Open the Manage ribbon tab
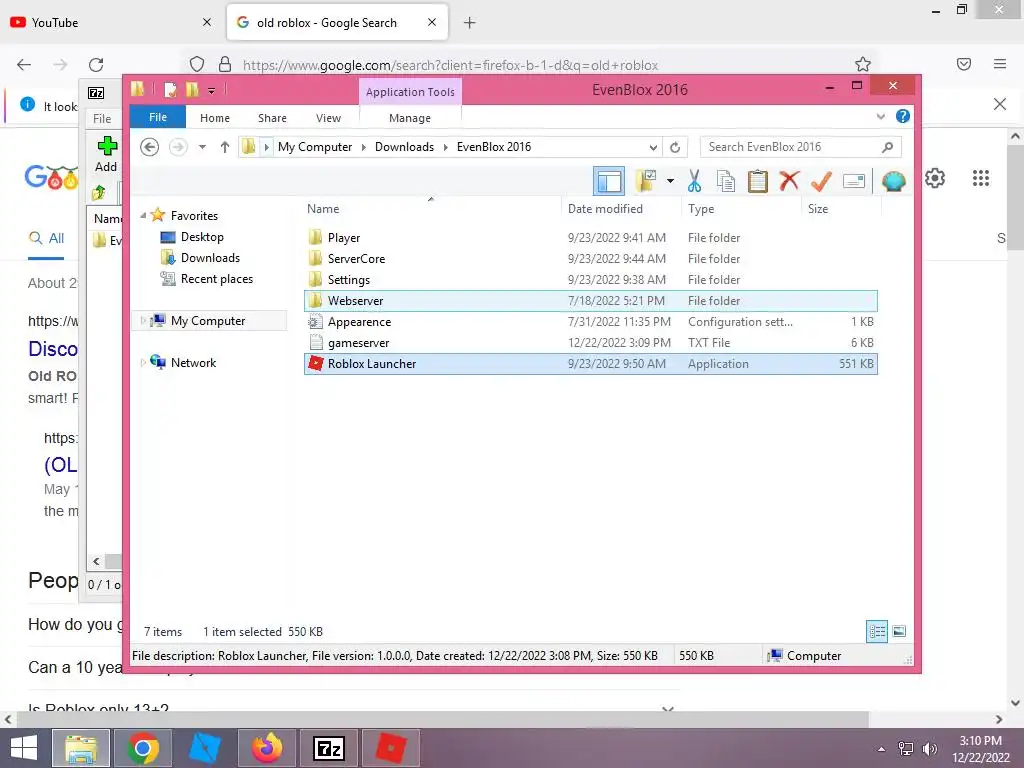 tap(410, 118)
